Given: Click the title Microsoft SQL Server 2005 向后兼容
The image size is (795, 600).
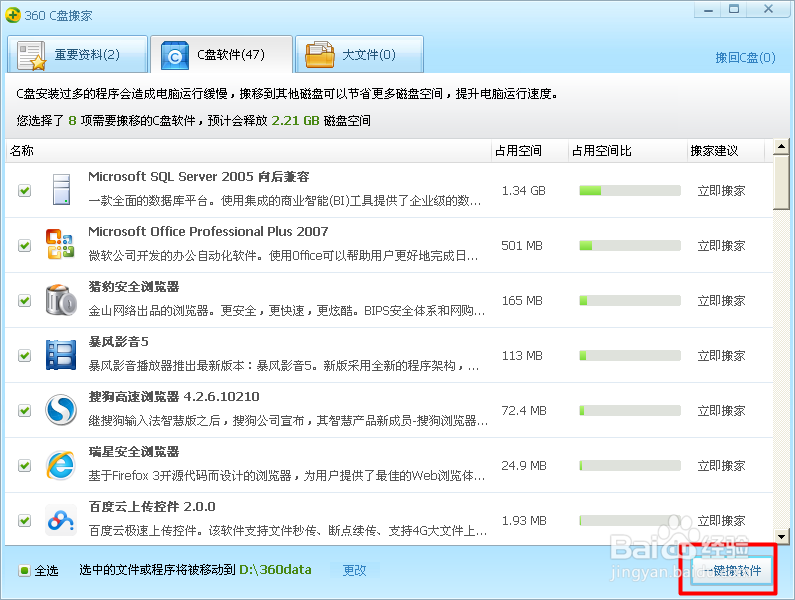Looking at the screenshot, I should tap(199, 177).
